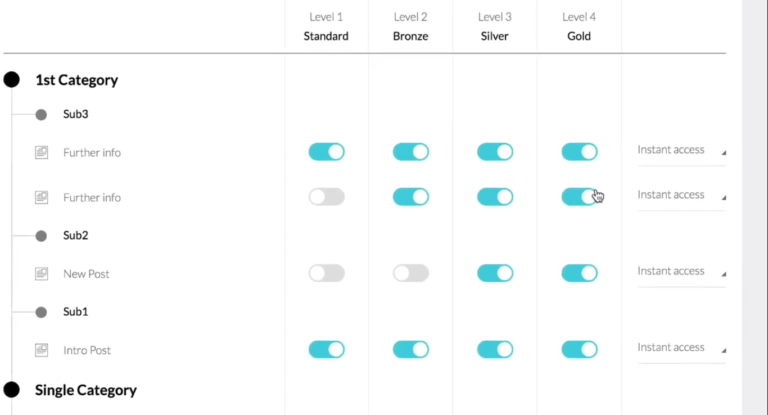Turn on Bronze toggle for New Post
This screenshot has height=415, width=768.
click(410, 273)
